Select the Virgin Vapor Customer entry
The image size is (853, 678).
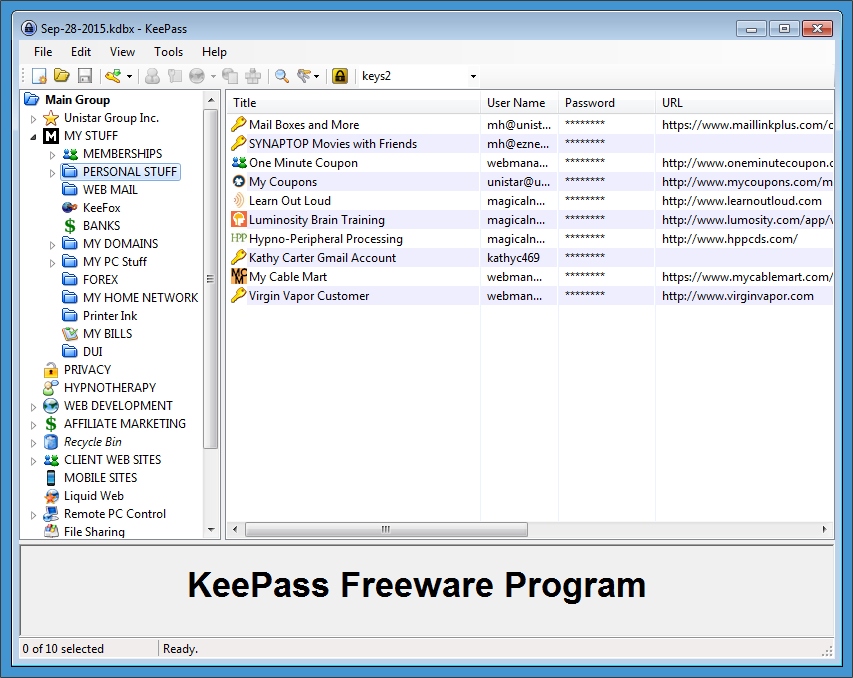point(309,296)
